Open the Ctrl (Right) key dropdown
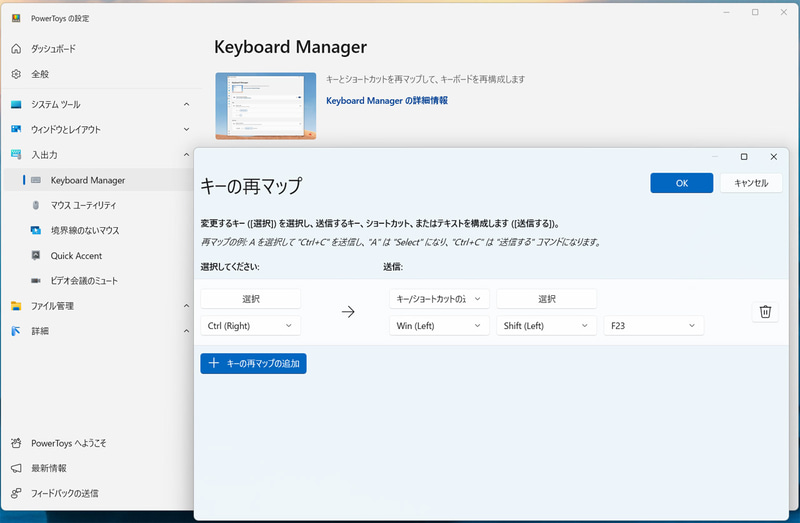 tap(251, 326)
